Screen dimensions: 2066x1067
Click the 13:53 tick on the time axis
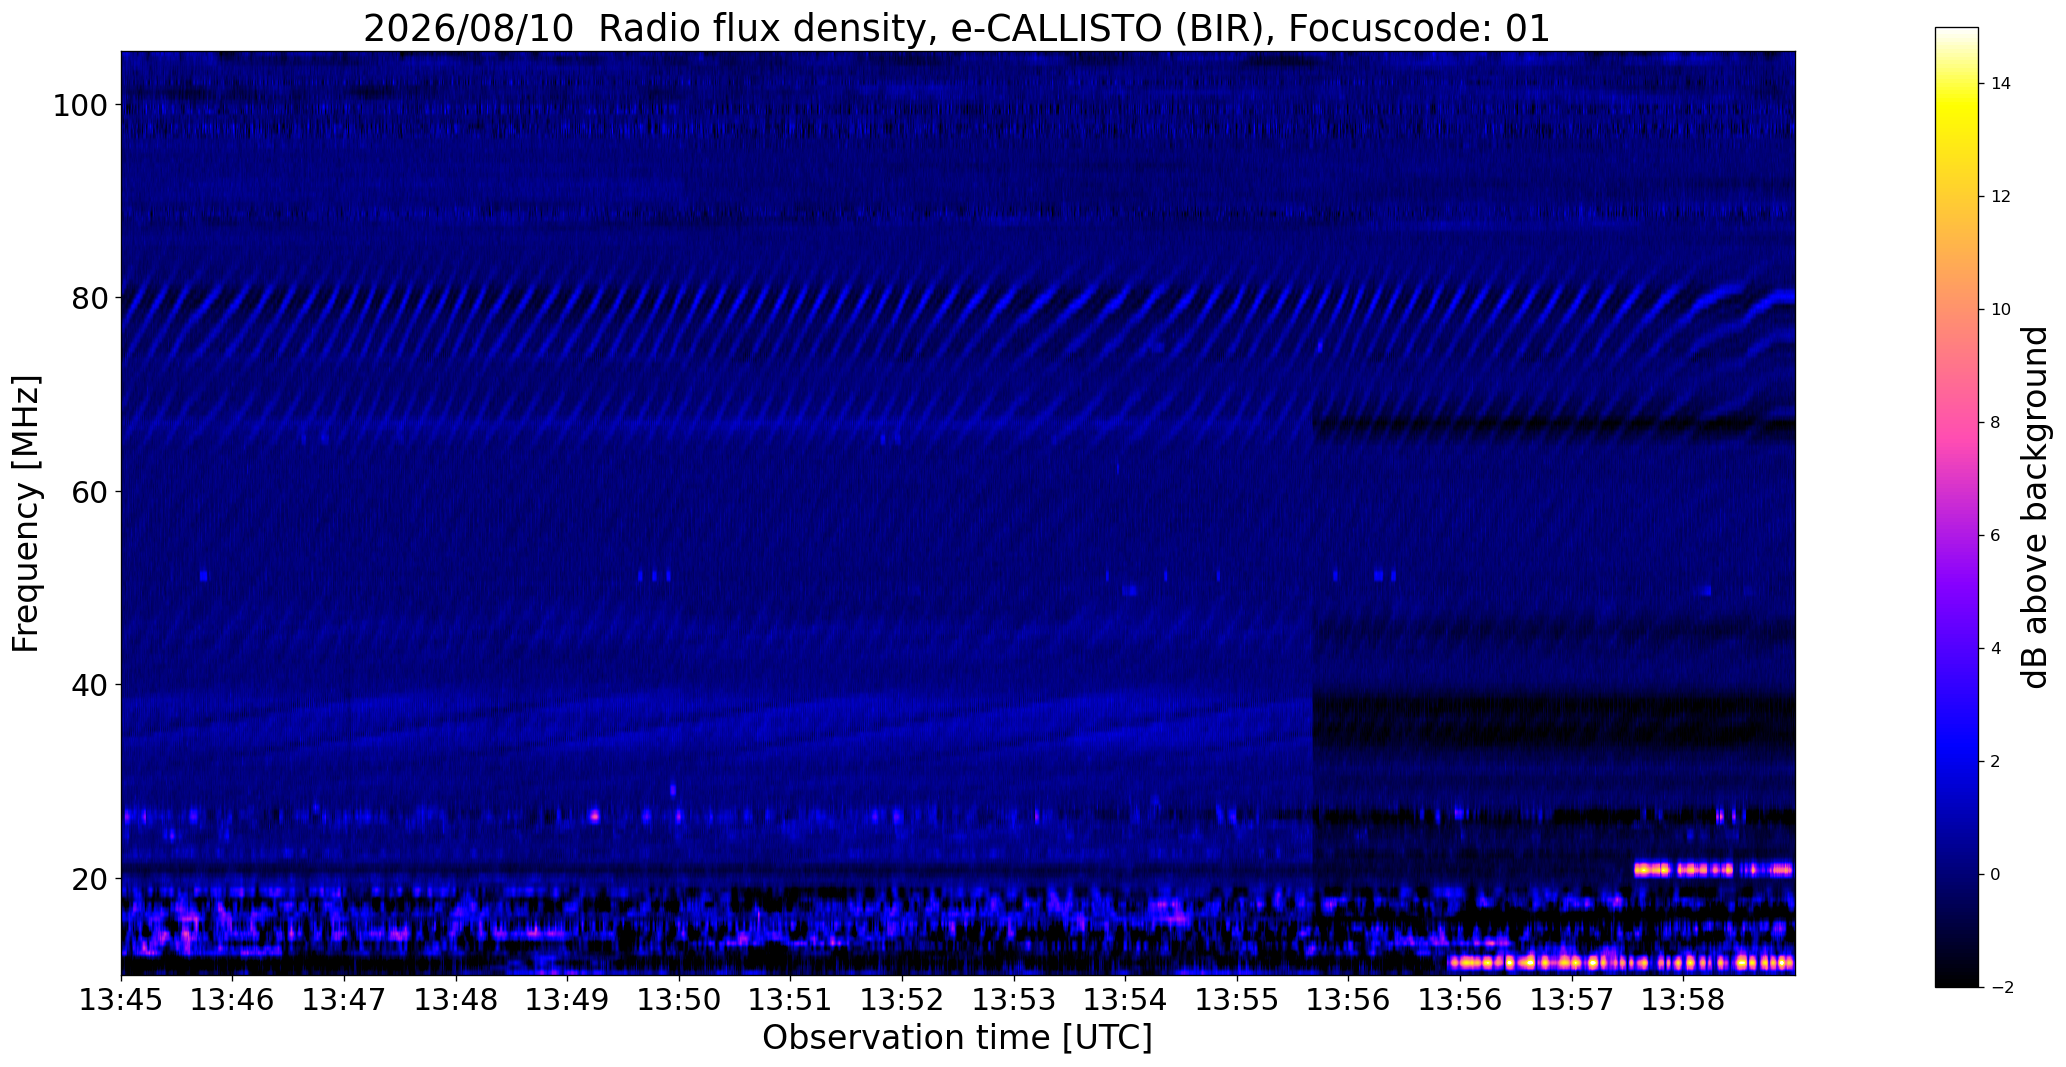(1014, 999)
